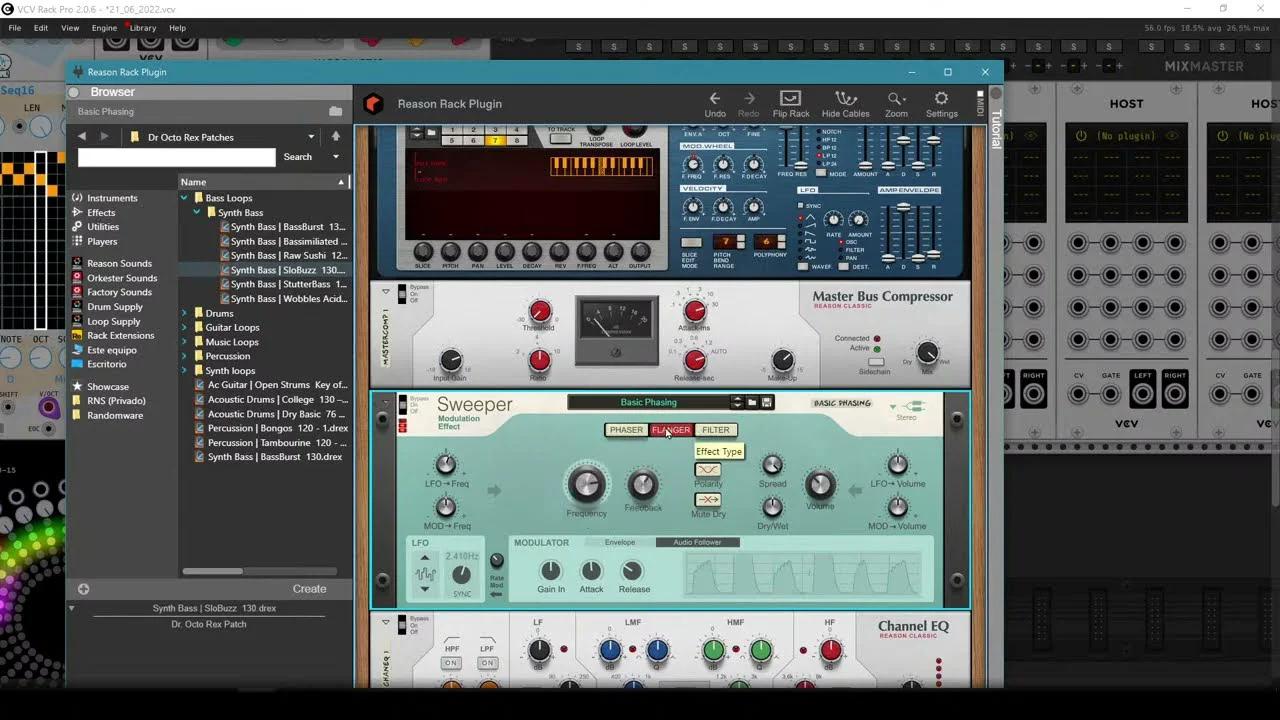
Task: Collapse the Bass Loops folder
Action: 184,198
